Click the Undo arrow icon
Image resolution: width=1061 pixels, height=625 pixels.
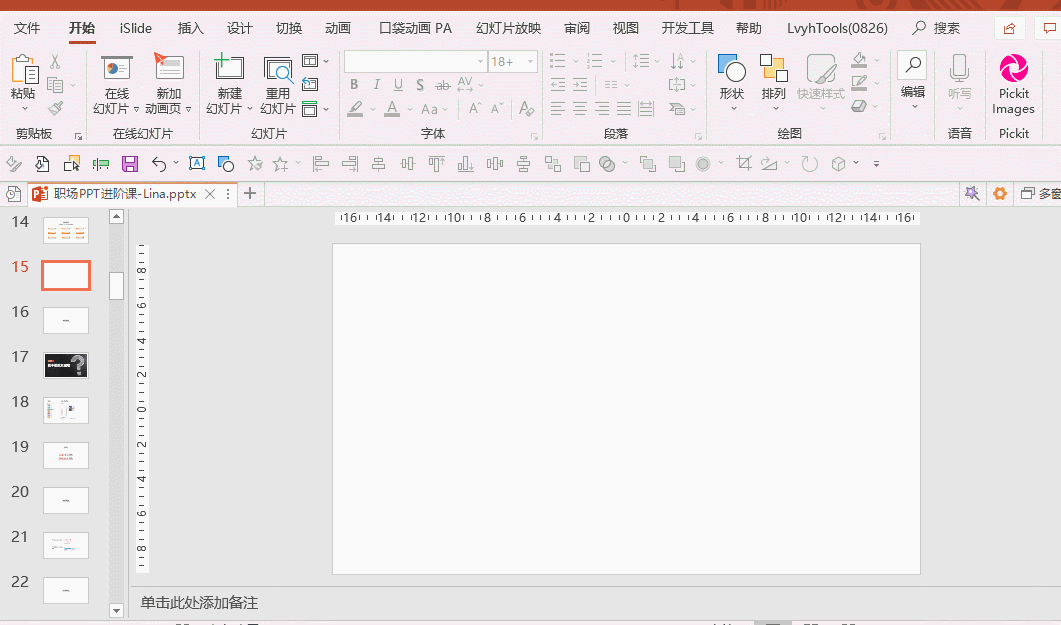coord(159,164)
